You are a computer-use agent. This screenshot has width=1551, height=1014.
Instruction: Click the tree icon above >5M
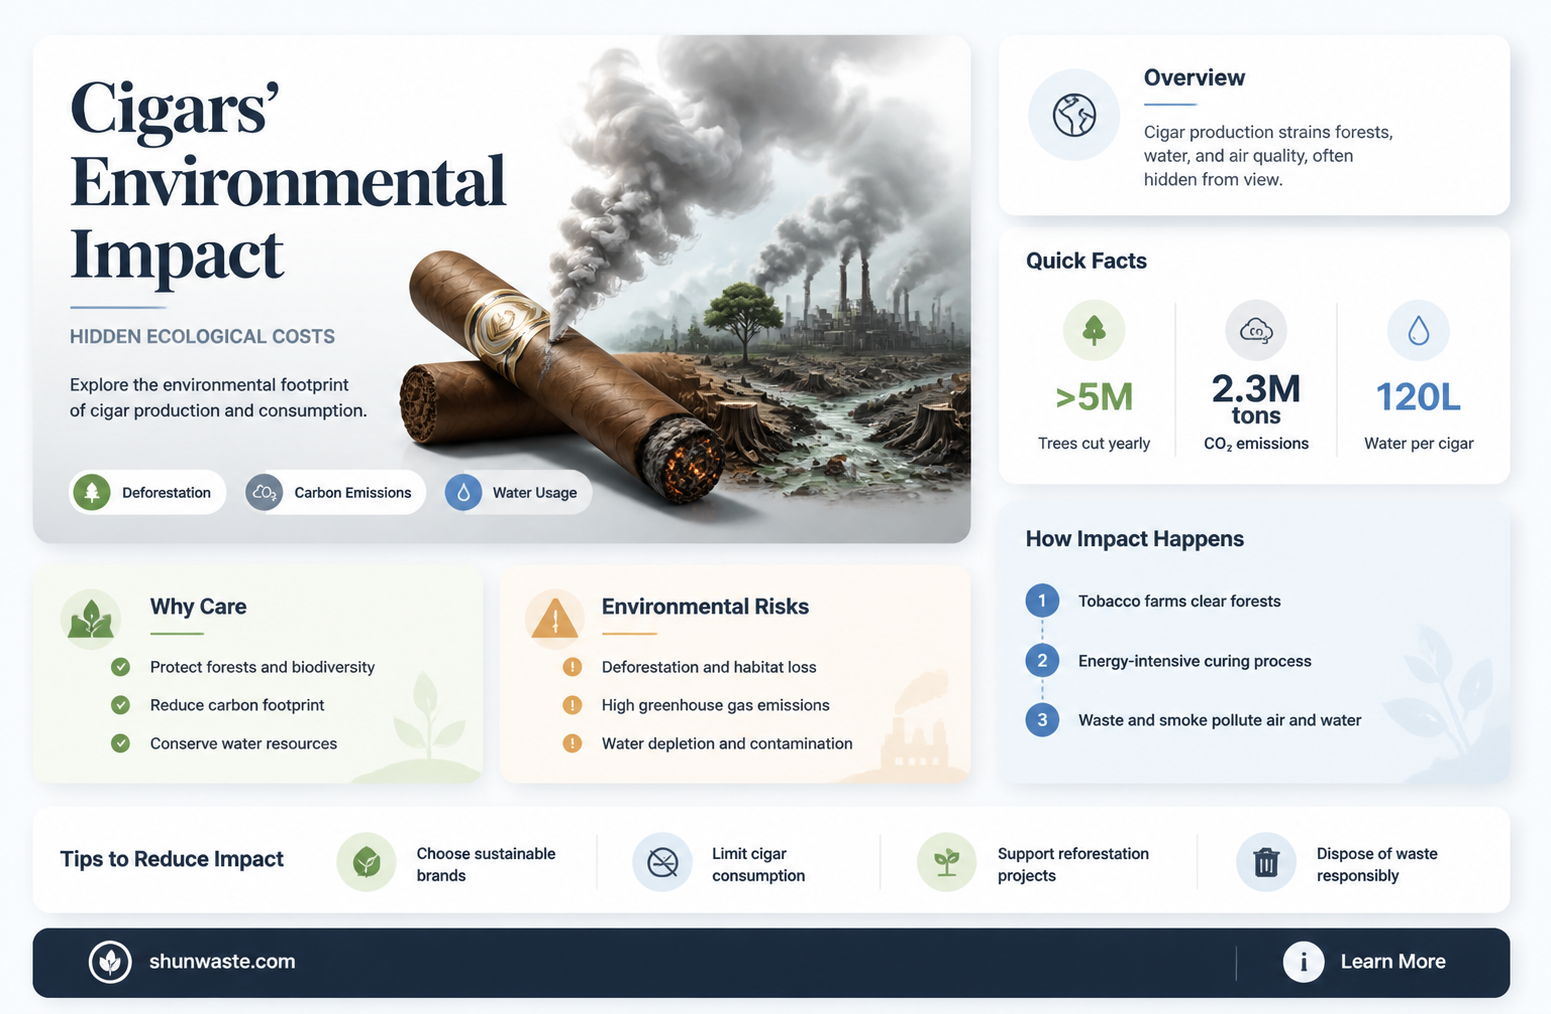(1094, 330)
